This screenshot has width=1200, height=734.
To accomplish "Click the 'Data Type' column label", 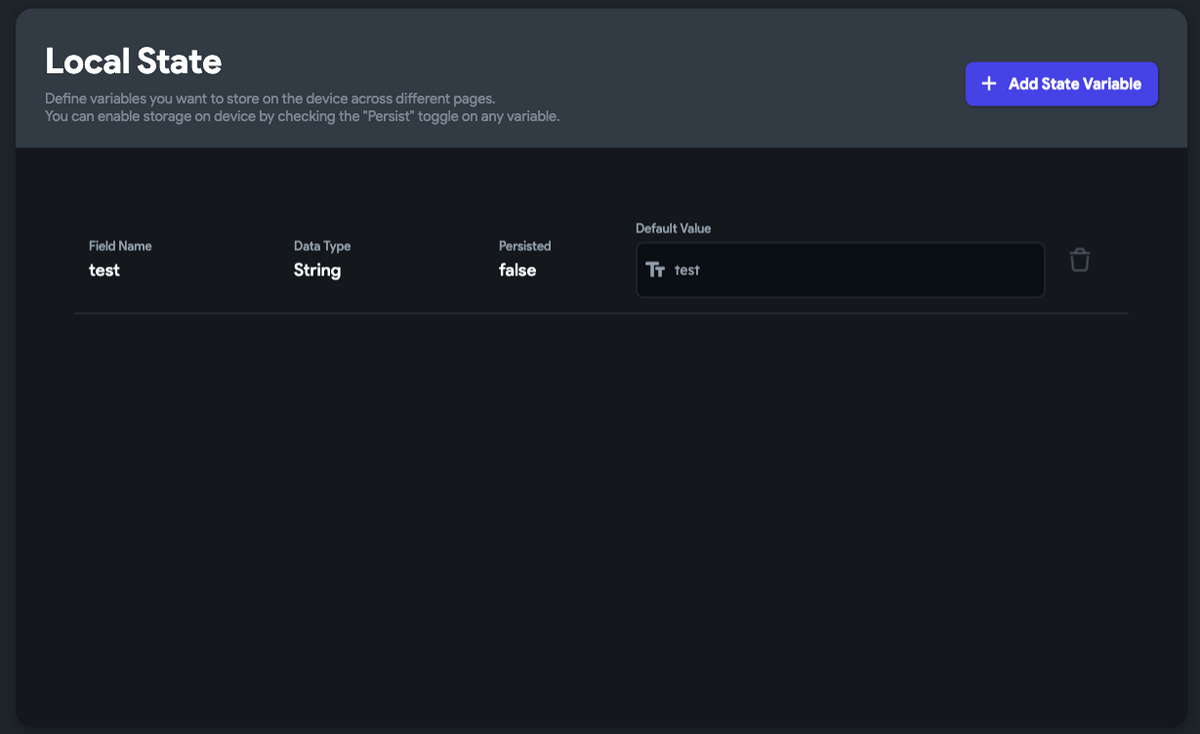I will 322,246.
